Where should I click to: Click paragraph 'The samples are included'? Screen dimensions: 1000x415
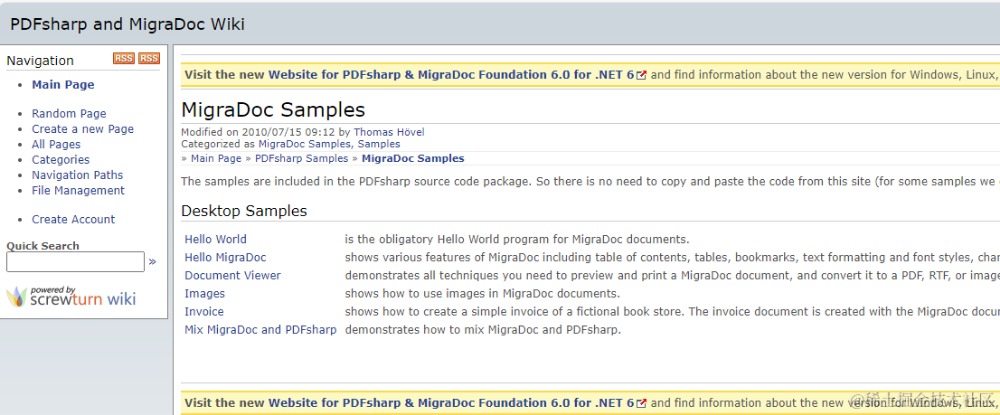pyautogui.click(x=591, y=181)
